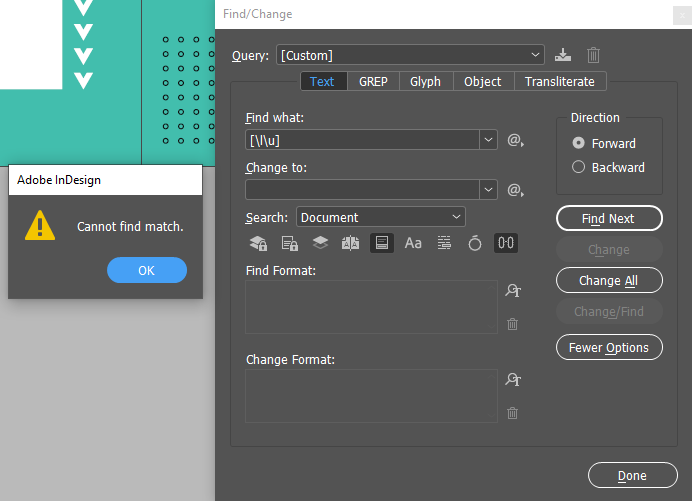Toggle Include Master Pages icon
692x501 pixels.
[x=350, y=243]
